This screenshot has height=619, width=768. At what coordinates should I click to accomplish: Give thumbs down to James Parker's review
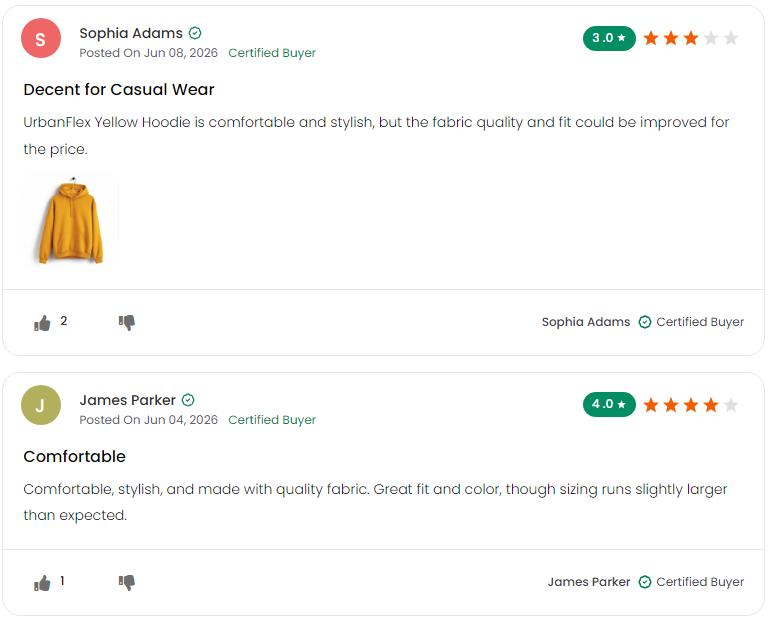(x=127, y=583)
